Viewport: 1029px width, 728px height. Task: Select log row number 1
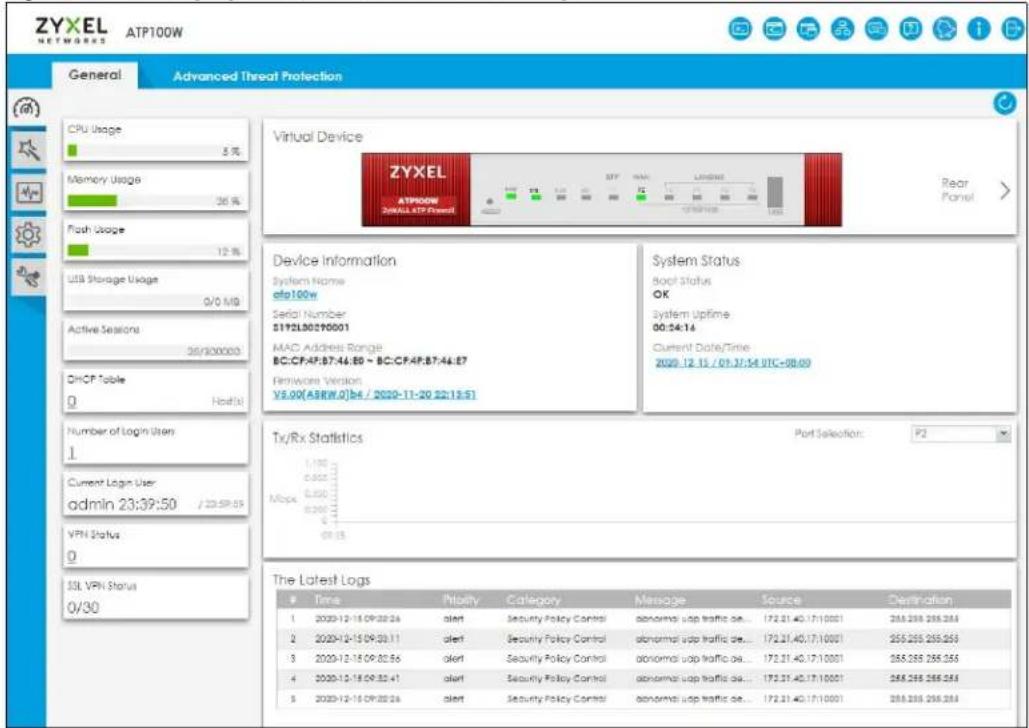tap(643, 618)
